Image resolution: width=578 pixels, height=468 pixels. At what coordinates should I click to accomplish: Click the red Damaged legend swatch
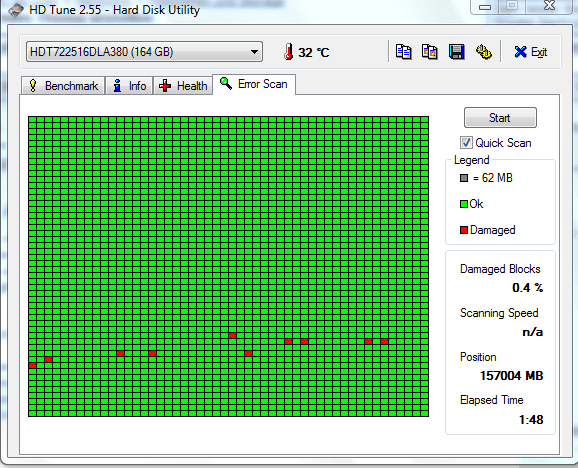point(464,230)
